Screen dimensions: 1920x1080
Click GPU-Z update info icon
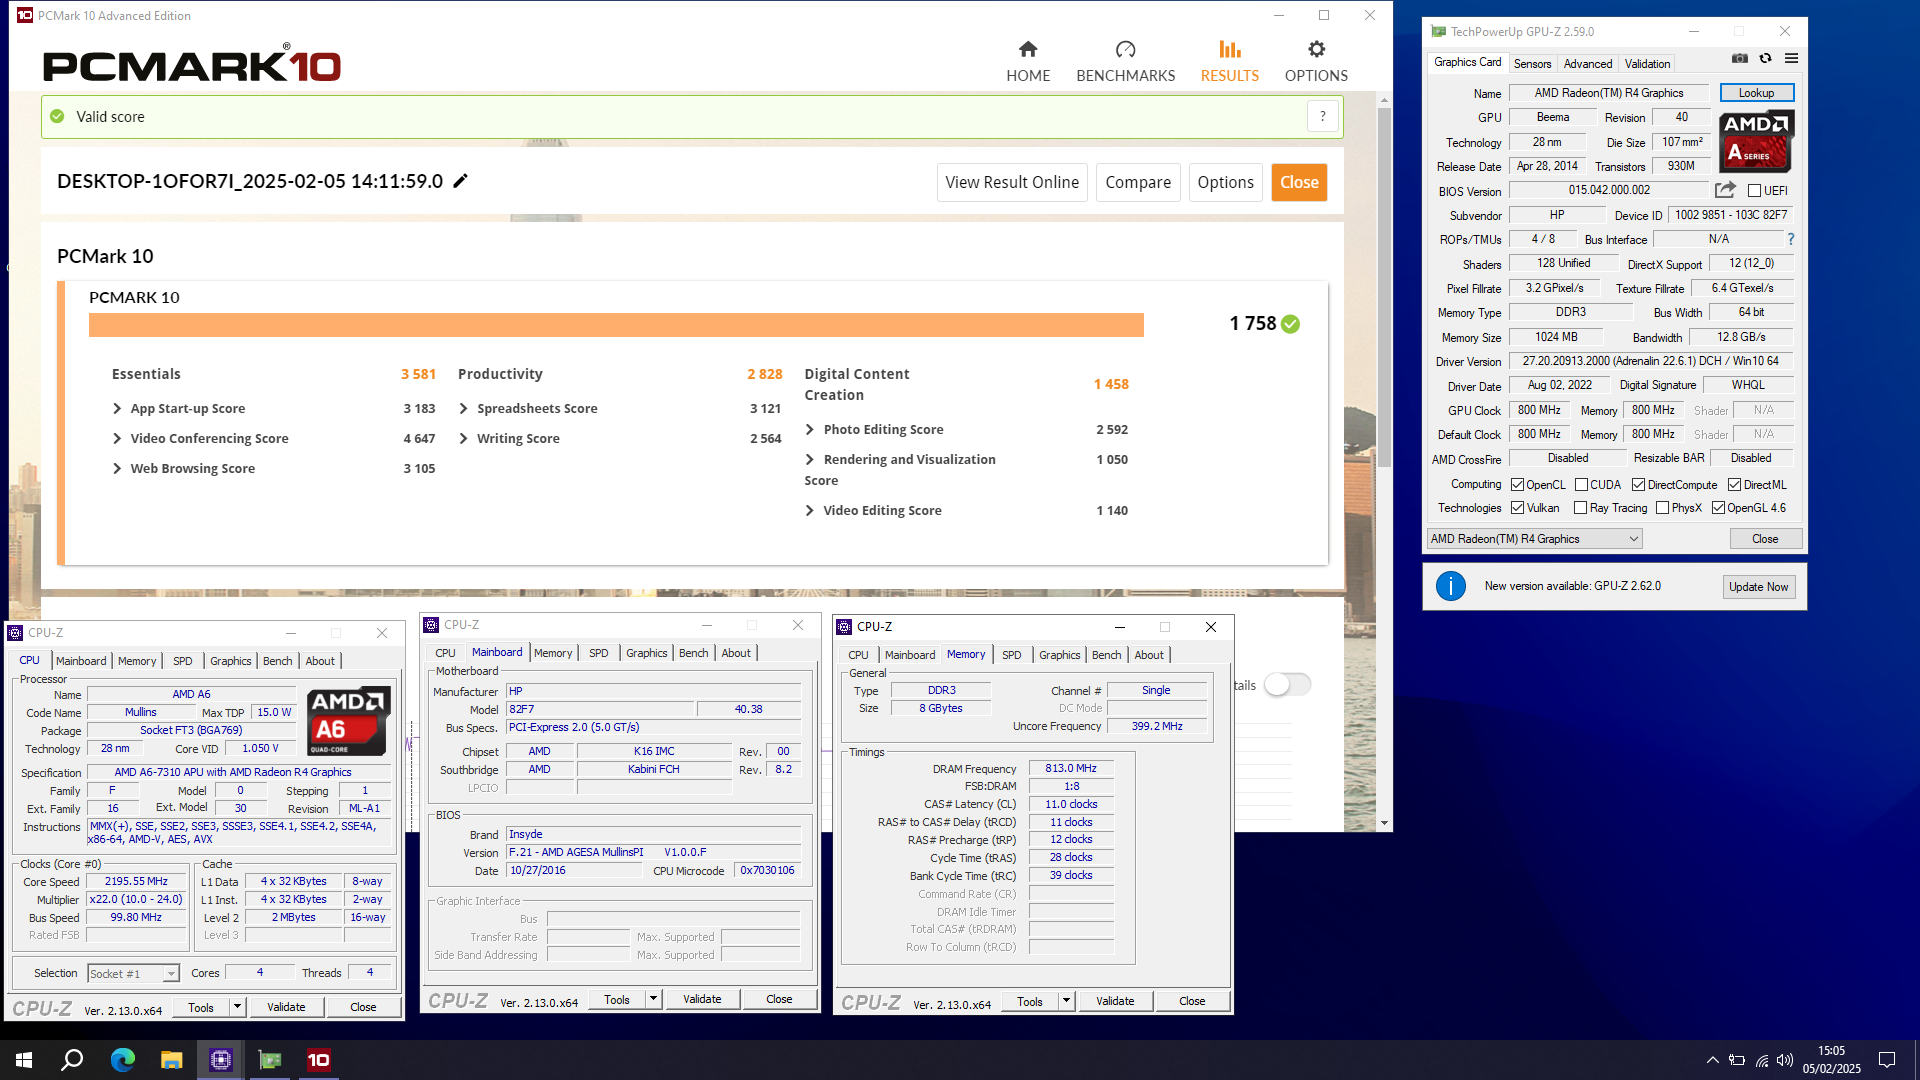(1451, 586)
